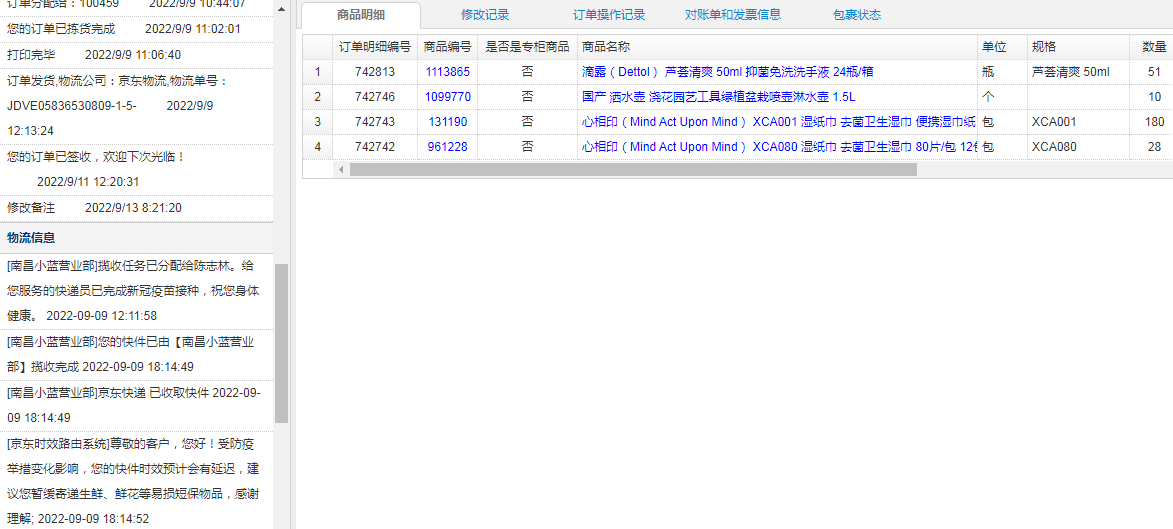Image resolution: width=1173 pixels, height=529 pixels.
Task: Click the table scrollbar's left arrow
Action: click(341, 170)
